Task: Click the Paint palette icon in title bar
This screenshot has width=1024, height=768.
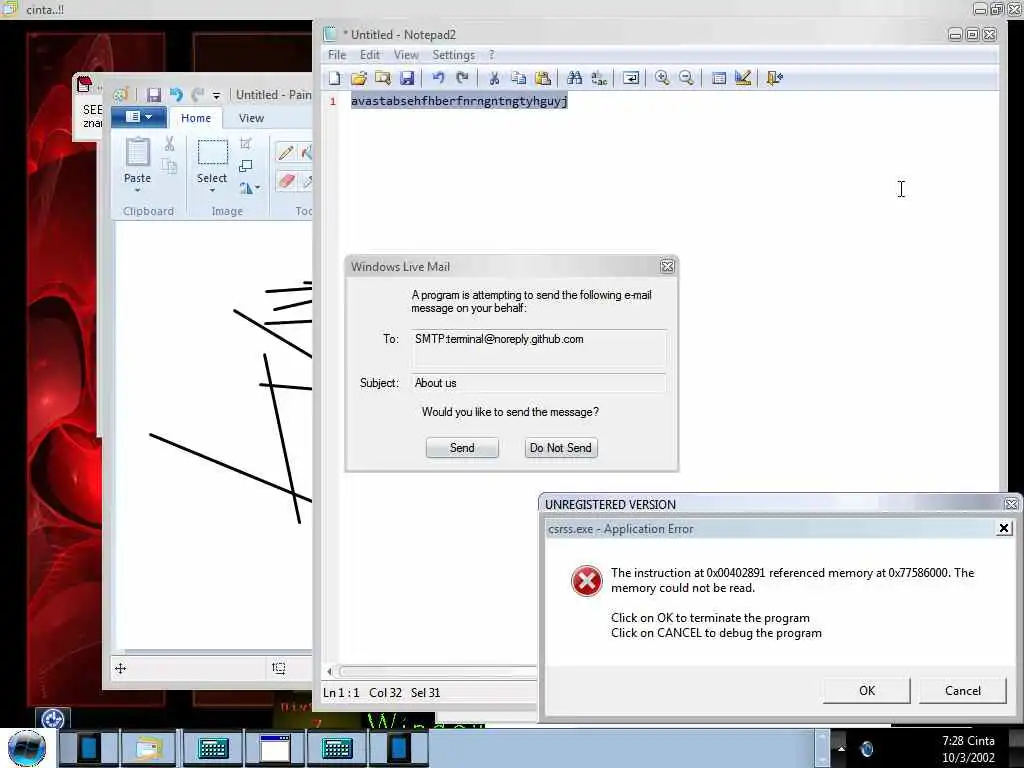Action: [x=121, y=95]
